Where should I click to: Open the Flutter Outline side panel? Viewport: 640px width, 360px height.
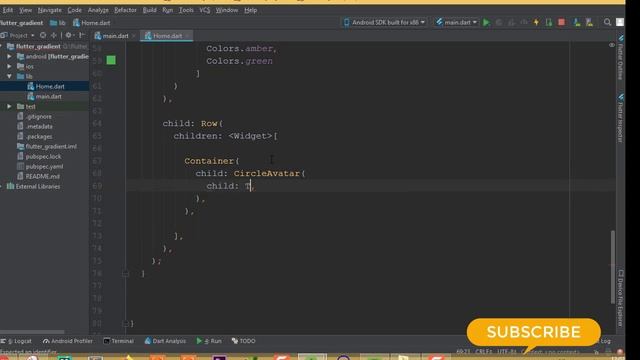pos(620,57)
